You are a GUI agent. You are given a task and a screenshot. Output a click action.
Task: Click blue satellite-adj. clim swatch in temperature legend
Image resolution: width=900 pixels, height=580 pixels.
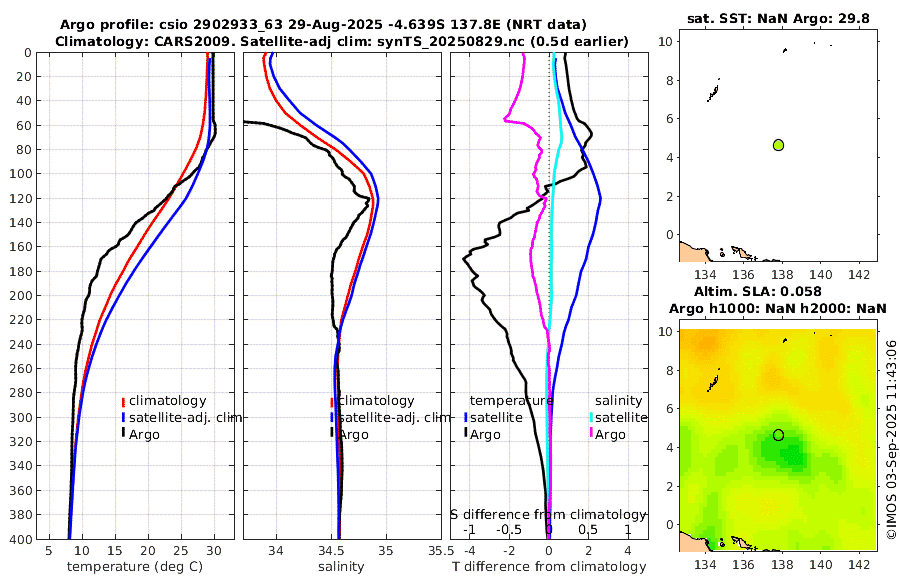pos(123,417)
